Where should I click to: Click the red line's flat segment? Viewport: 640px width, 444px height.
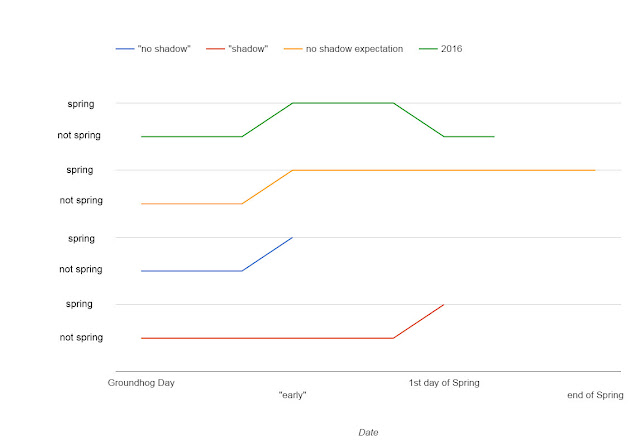click(267, 338)
